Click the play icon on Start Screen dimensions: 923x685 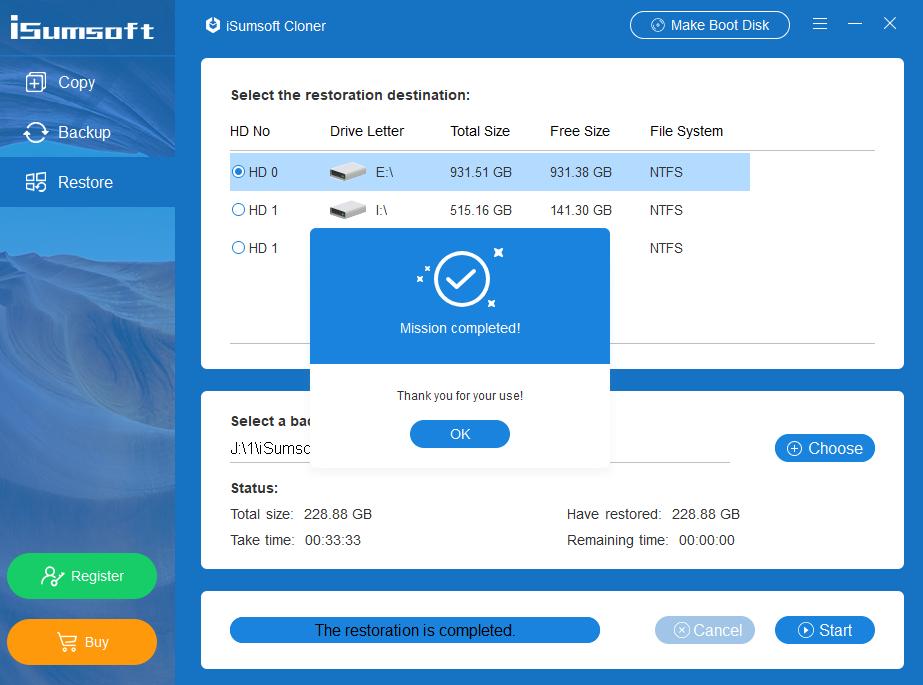click(x=805, y=630)
